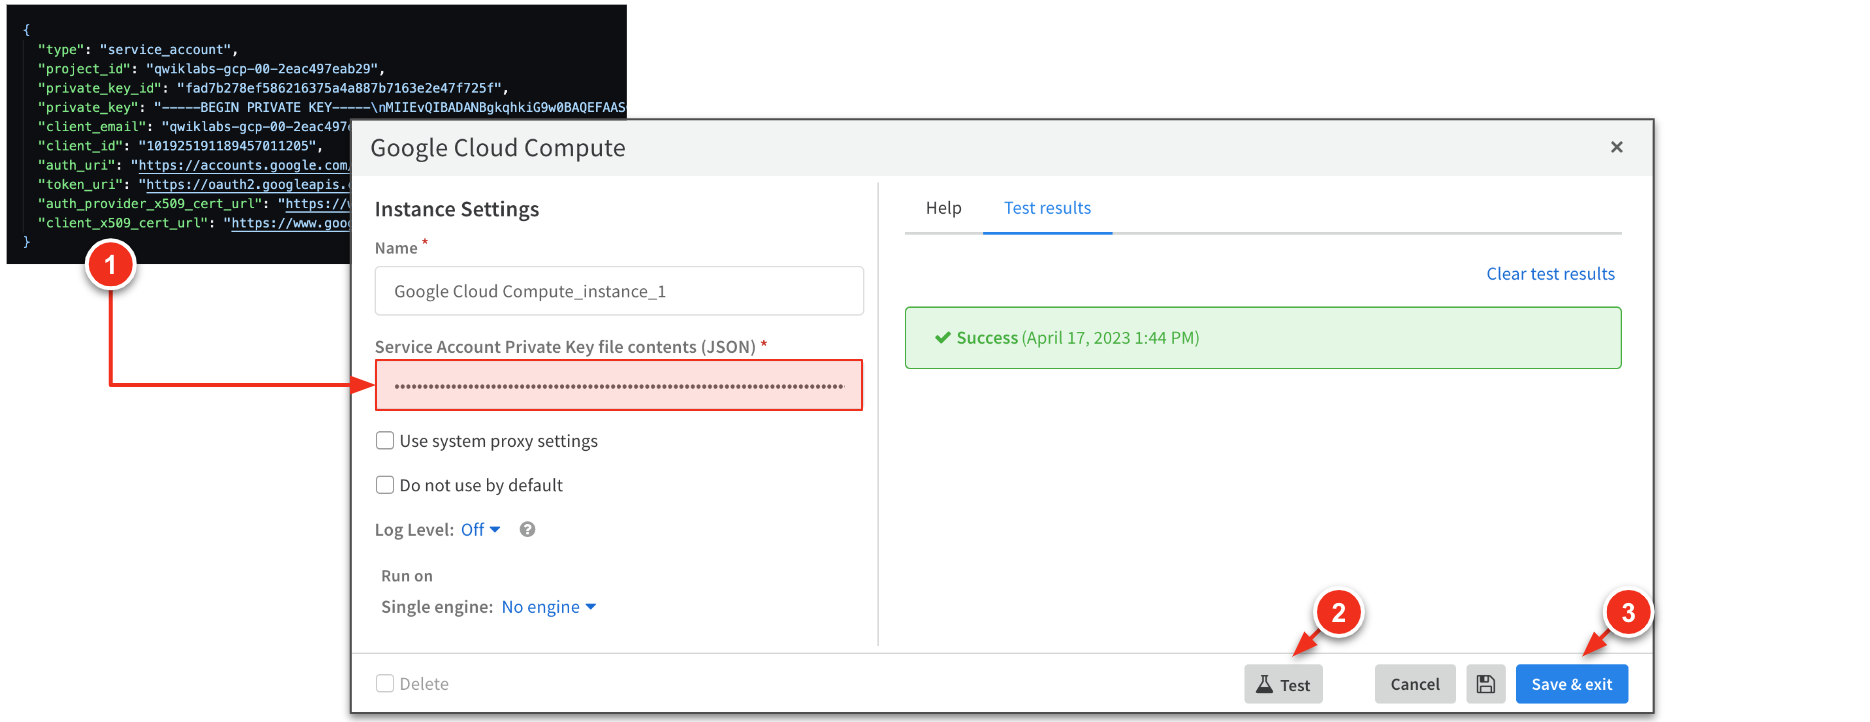1870x722 pixels.
Task: Click the red step 3 marker
Action: (1627, 612)
